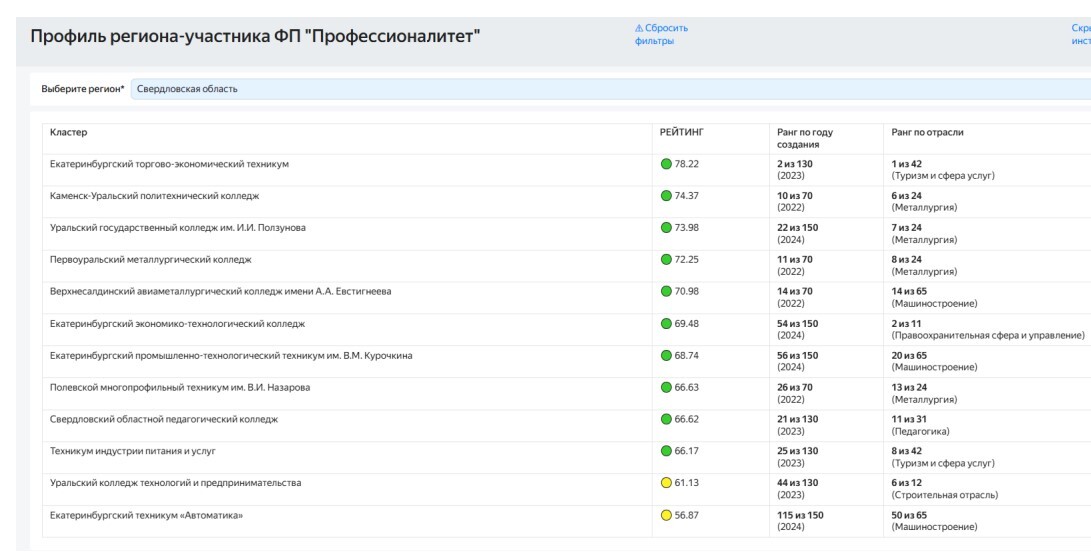1091x560 pixels.
Task: Click industry rank 14 из 65
Action: tap(909, 291)
